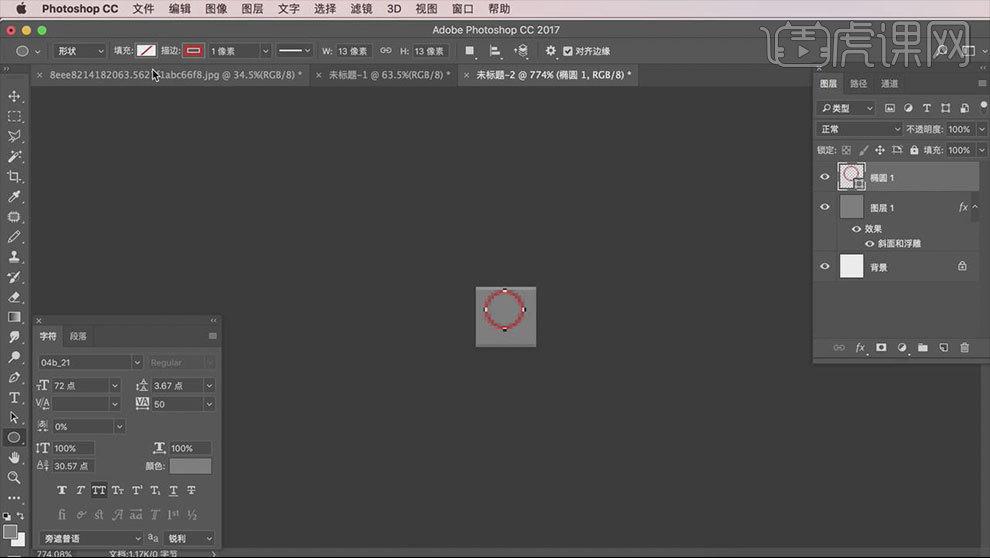Open the 正常 blend mode dropdown
This screenshot has height=558, width=990.
[x=859, y=129]
